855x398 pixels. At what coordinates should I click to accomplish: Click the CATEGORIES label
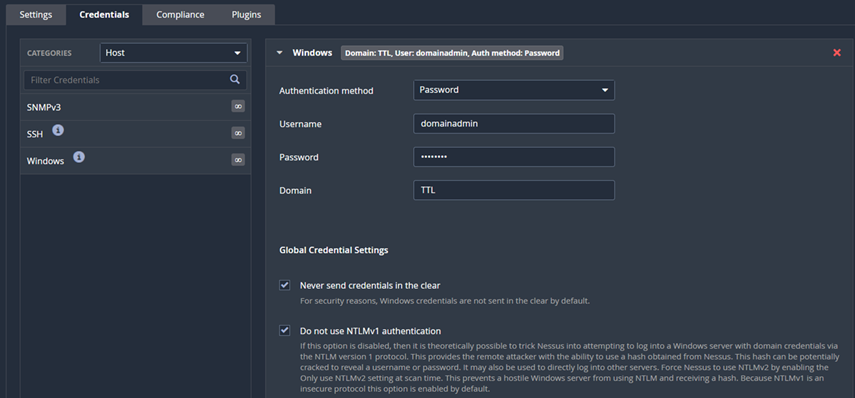(x=49, y=53)
